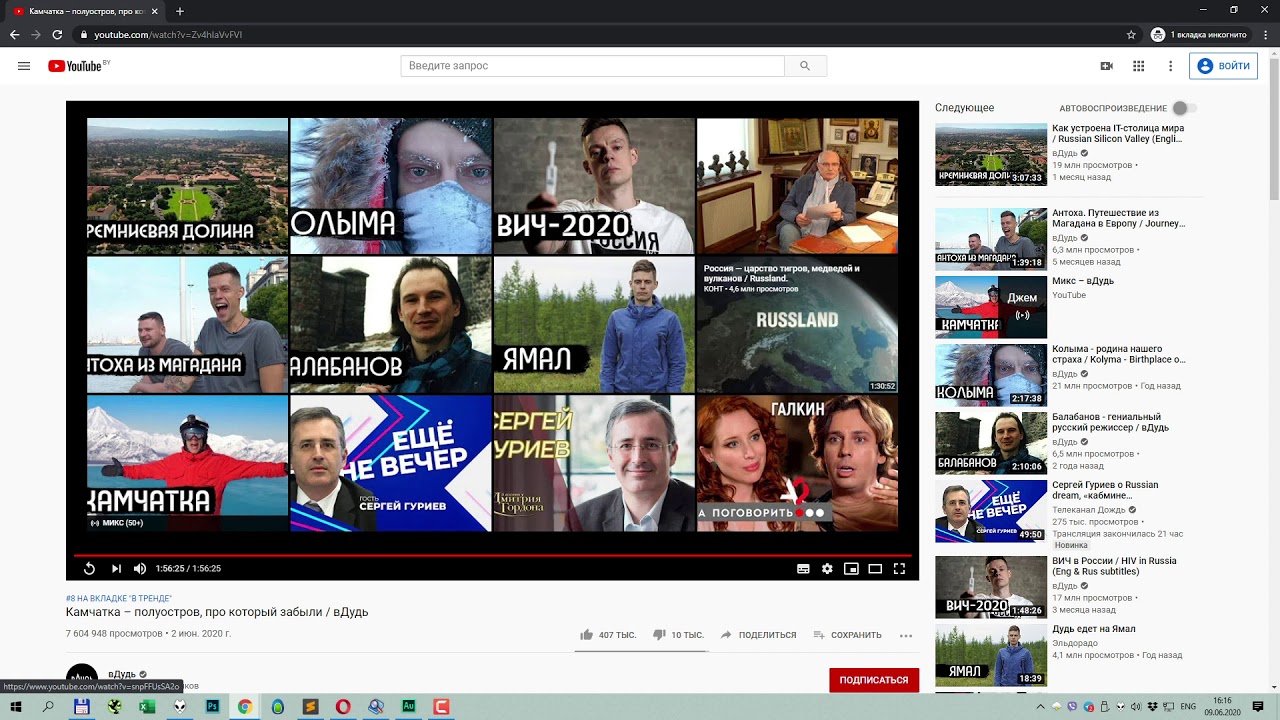
Task: Open the YouTube apps grid icon
Action: 1138,66
